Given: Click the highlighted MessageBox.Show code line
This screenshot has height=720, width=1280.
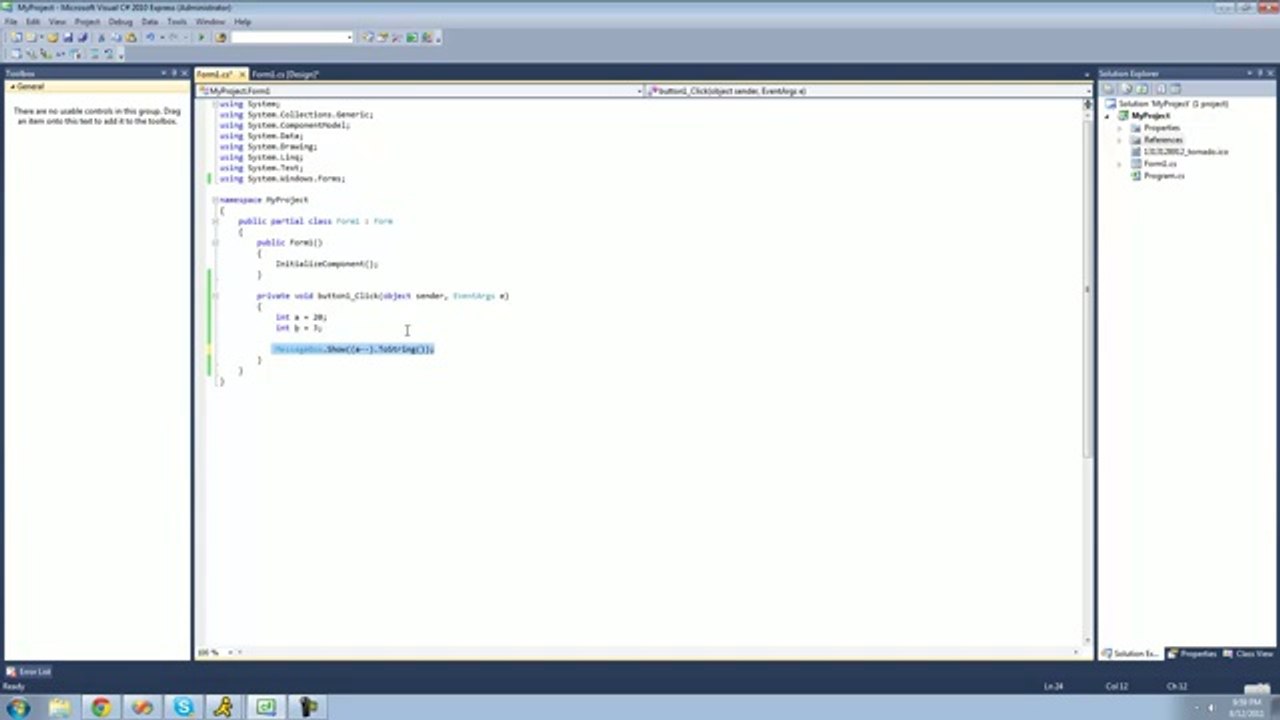Looking at the screenshot, I should 353,349.
